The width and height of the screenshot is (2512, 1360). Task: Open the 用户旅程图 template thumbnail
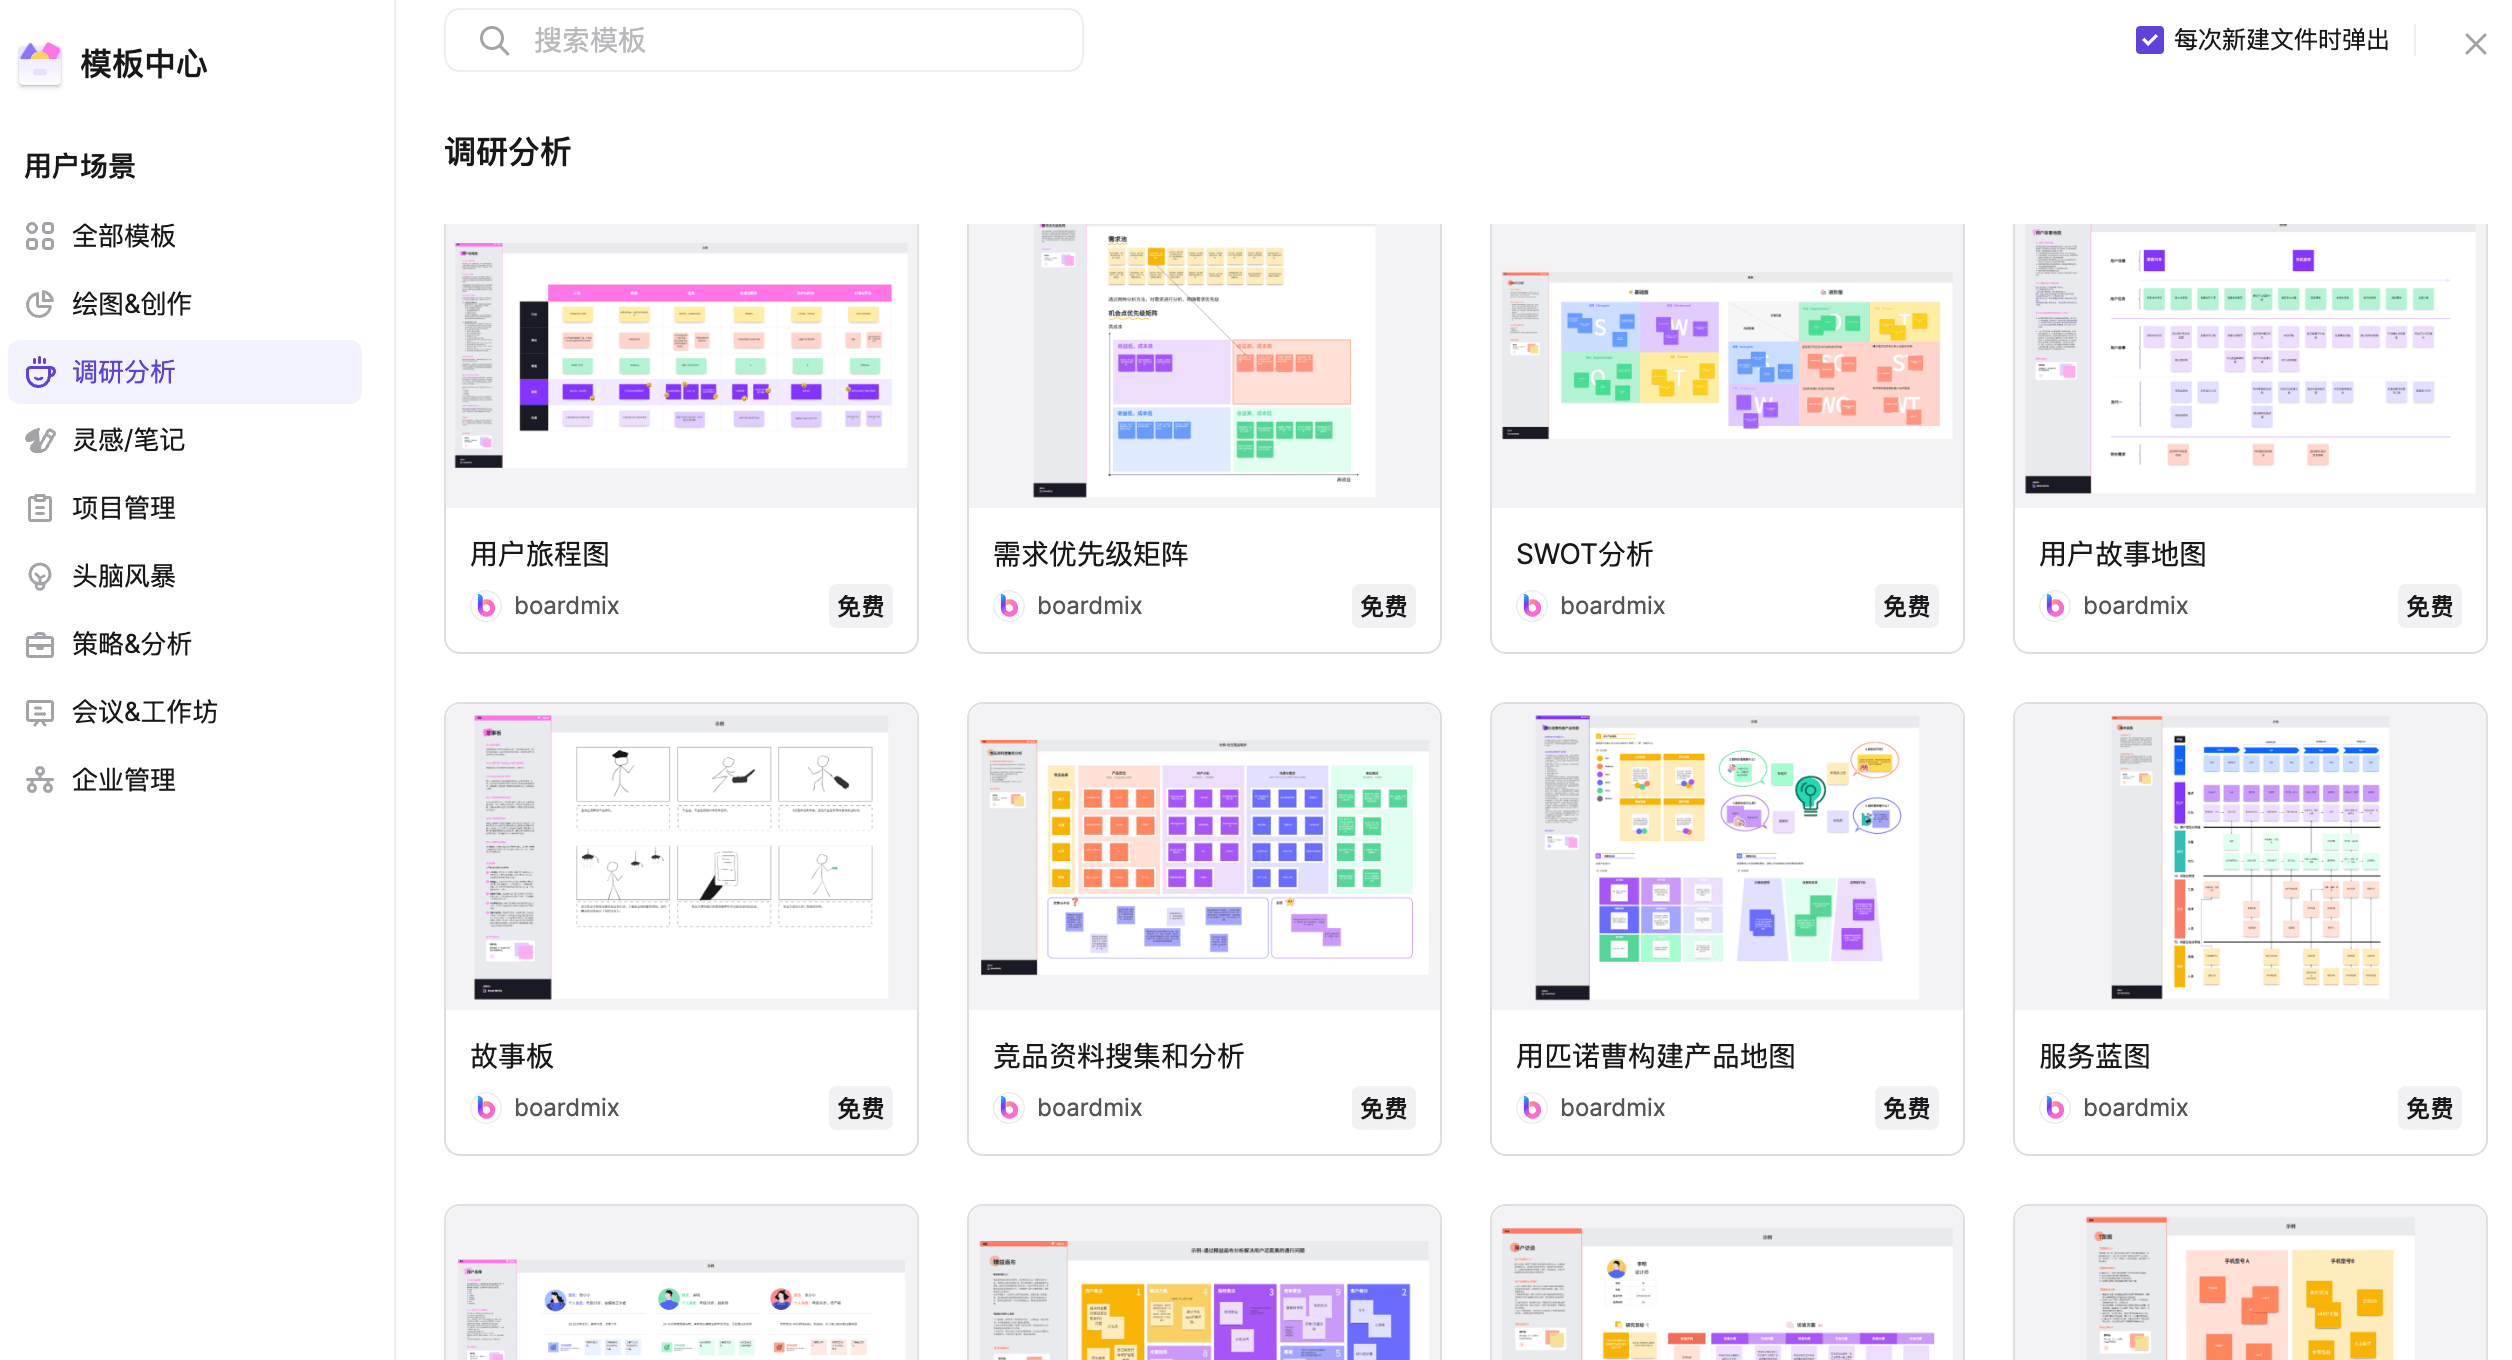coord(682,366)
